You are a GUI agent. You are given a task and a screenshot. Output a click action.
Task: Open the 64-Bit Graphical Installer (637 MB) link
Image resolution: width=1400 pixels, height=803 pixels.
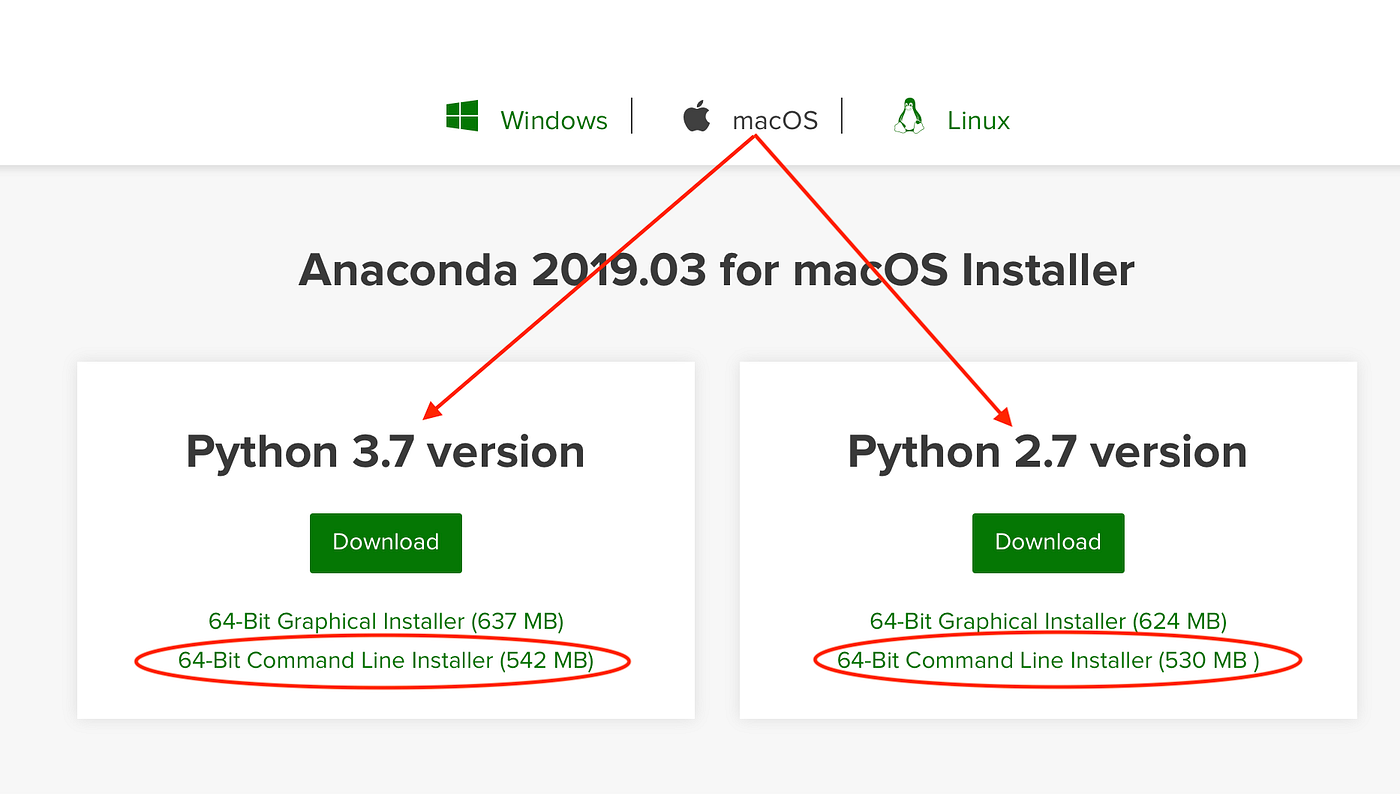click(385, 621)
